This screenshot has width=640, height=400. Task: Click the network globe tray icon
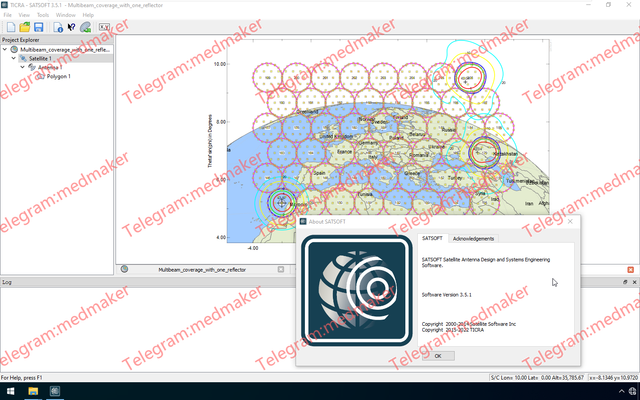633,391
